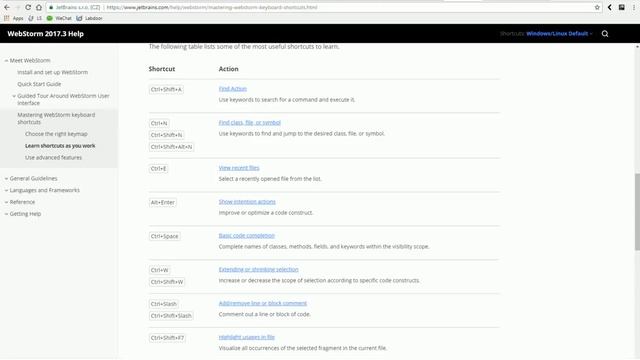Viewport: 640px width, 360px height.
Task: Click the Ctrl+Shift+N shortcut key
Action: [167, 135]
